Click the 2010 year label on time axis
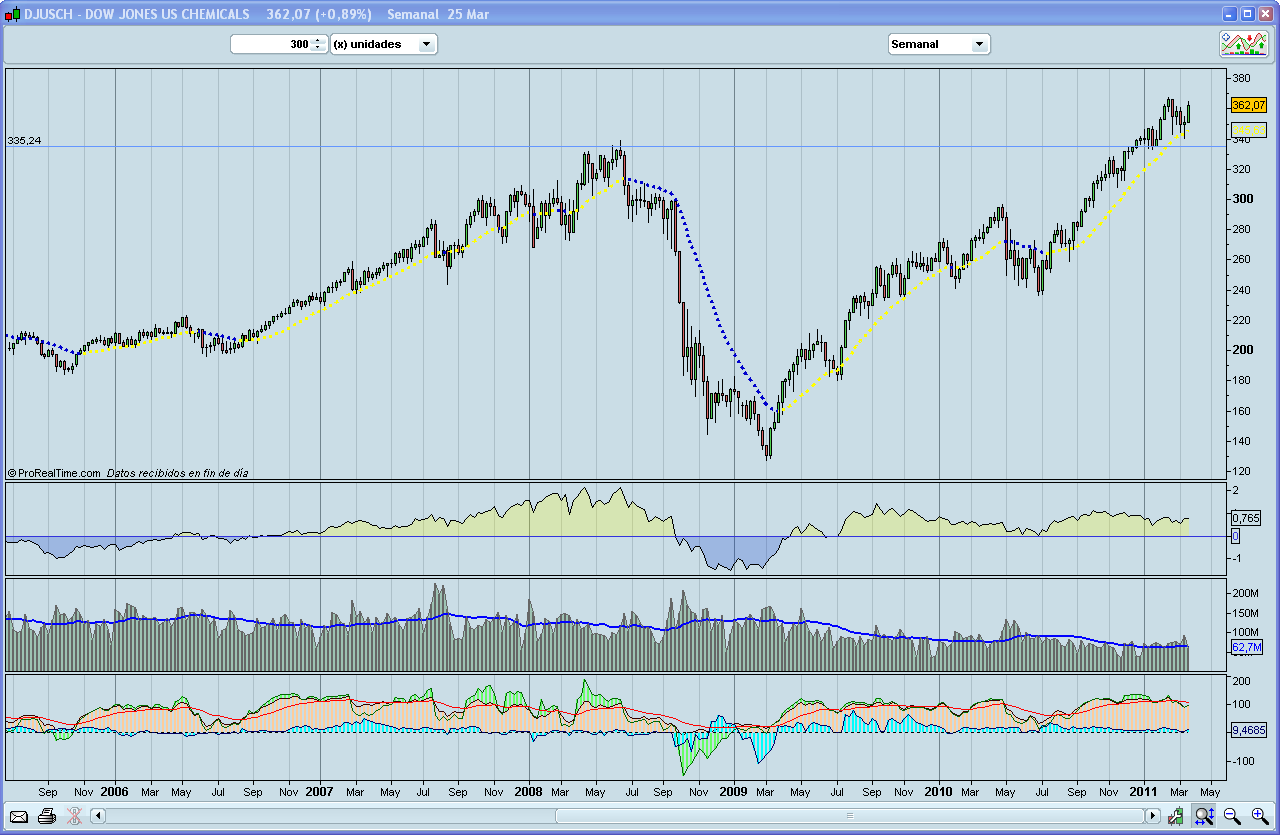The width and height of the screenshot is (1280, 835). [x=939, y=791]
